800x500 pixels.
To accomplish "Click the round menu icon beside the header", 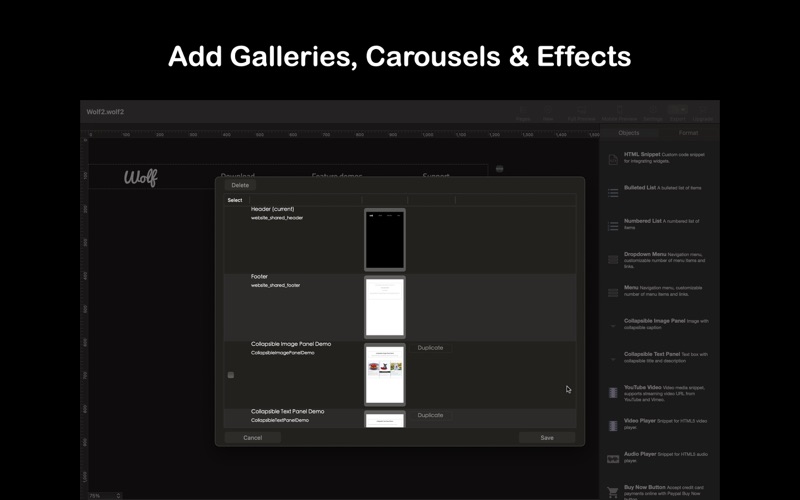I will [x=499, y=169].
